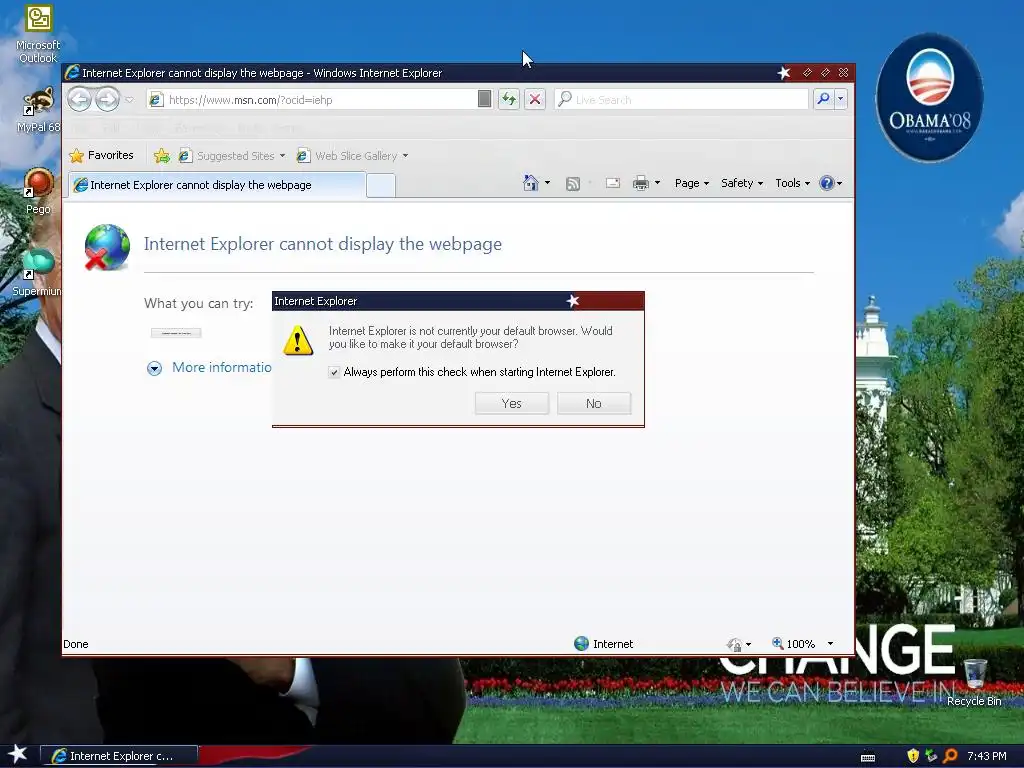Click the Home house icon

coord(531,183)
